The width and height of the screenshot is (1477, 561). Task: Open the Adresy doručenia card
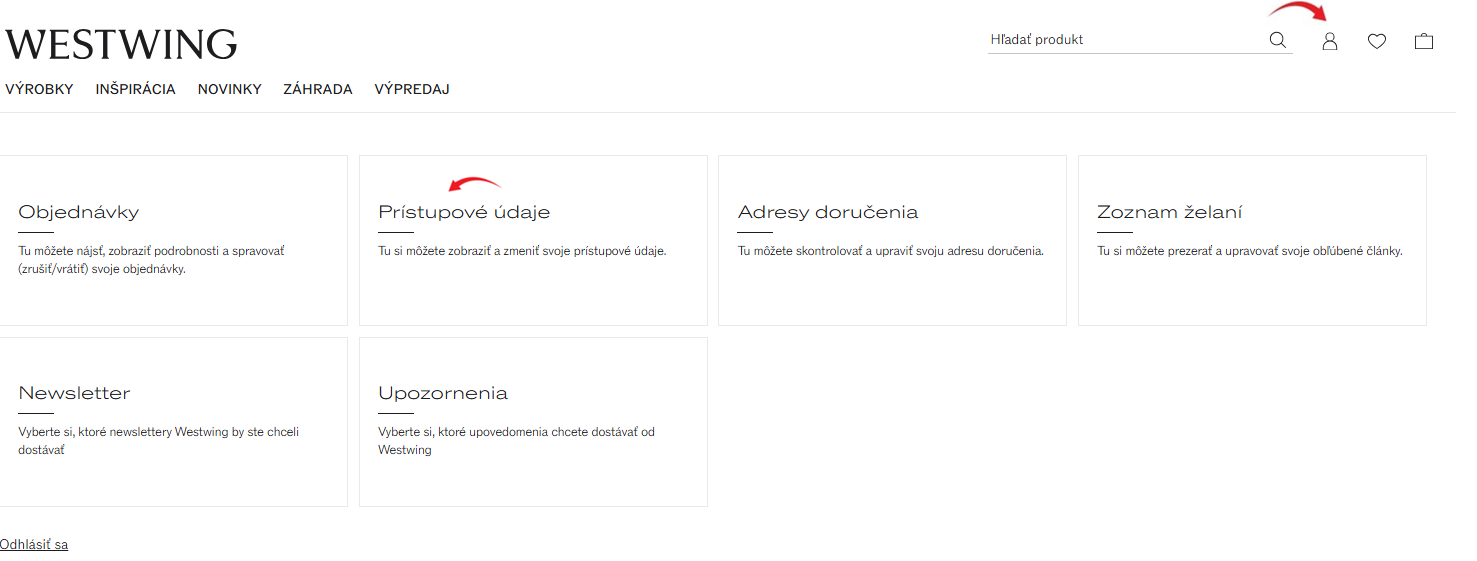[892, 240]
